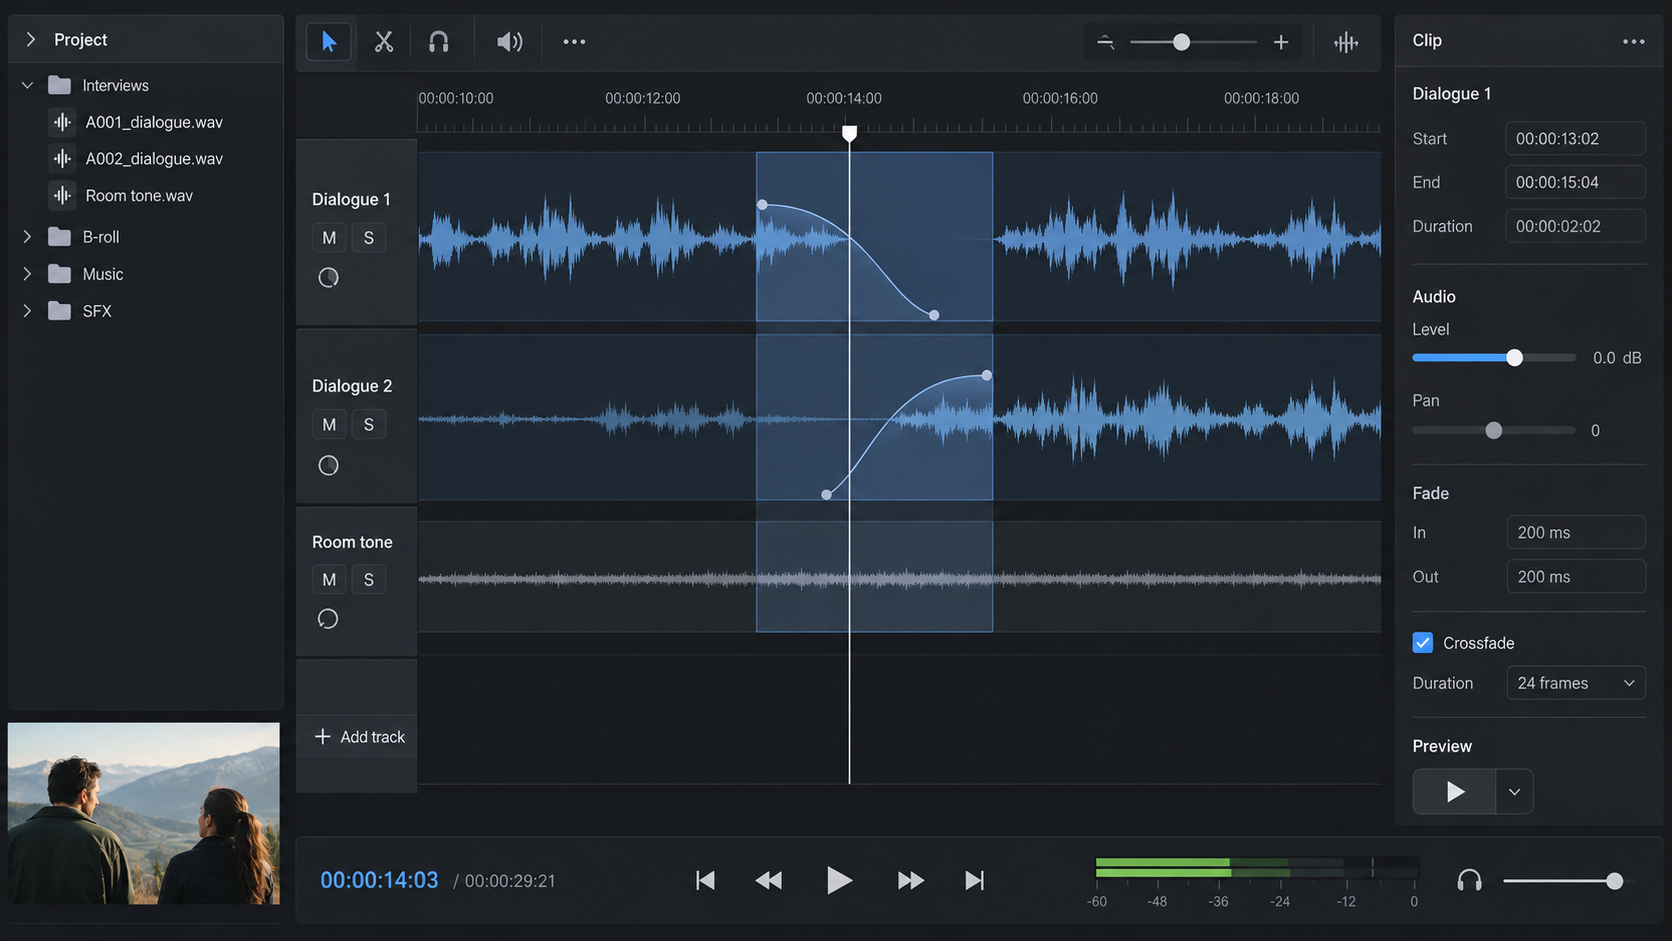Image resolution: width=1672 pixels, height=941 pixels.
Task: Click the Dialogue 2 track pan knob
Action: (328, 465)
